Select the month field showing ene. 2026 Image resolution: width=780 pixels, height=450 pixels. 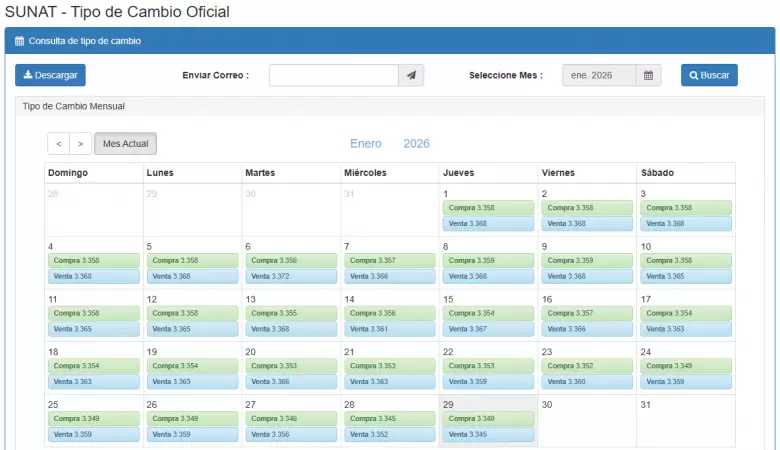click(599, 75)
